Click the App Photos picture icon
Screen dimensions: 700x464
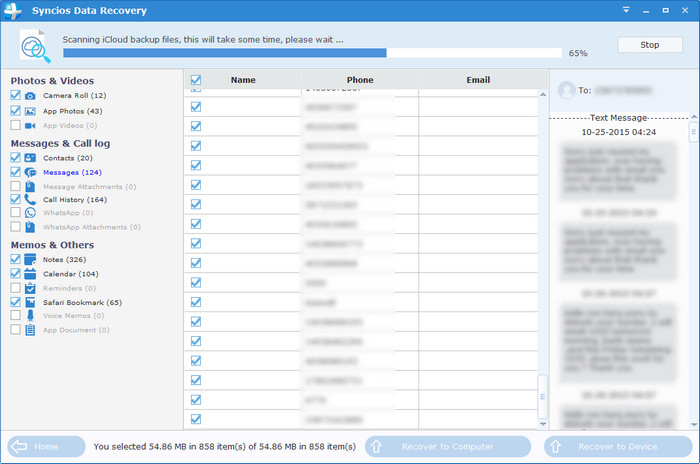[30, 111]
